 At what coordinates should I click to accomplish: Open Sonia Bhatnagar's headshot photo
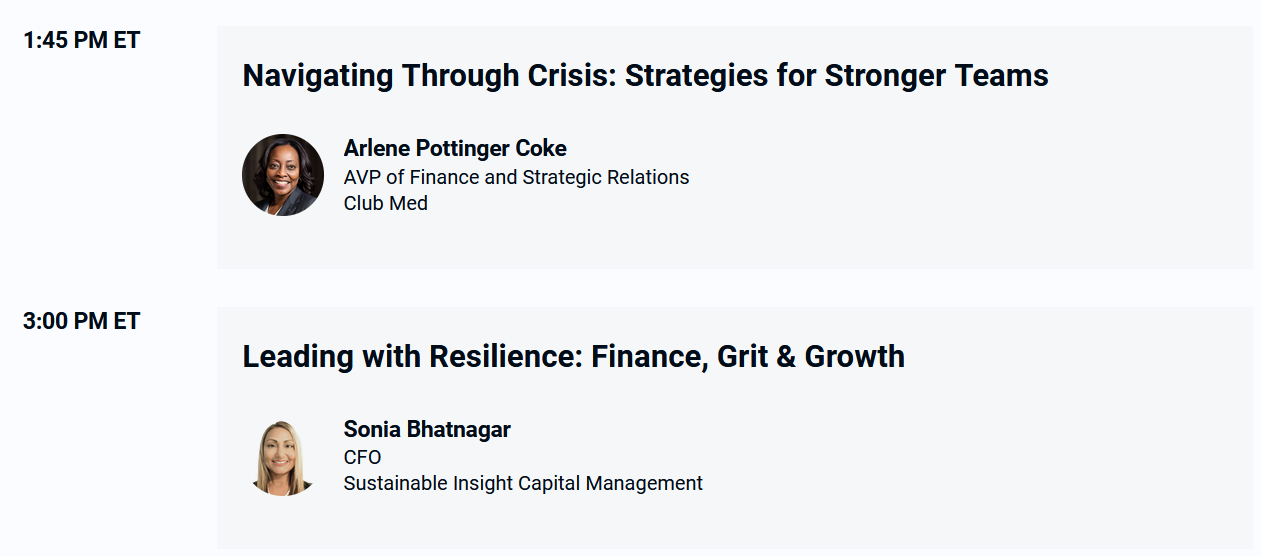(283, 457)
